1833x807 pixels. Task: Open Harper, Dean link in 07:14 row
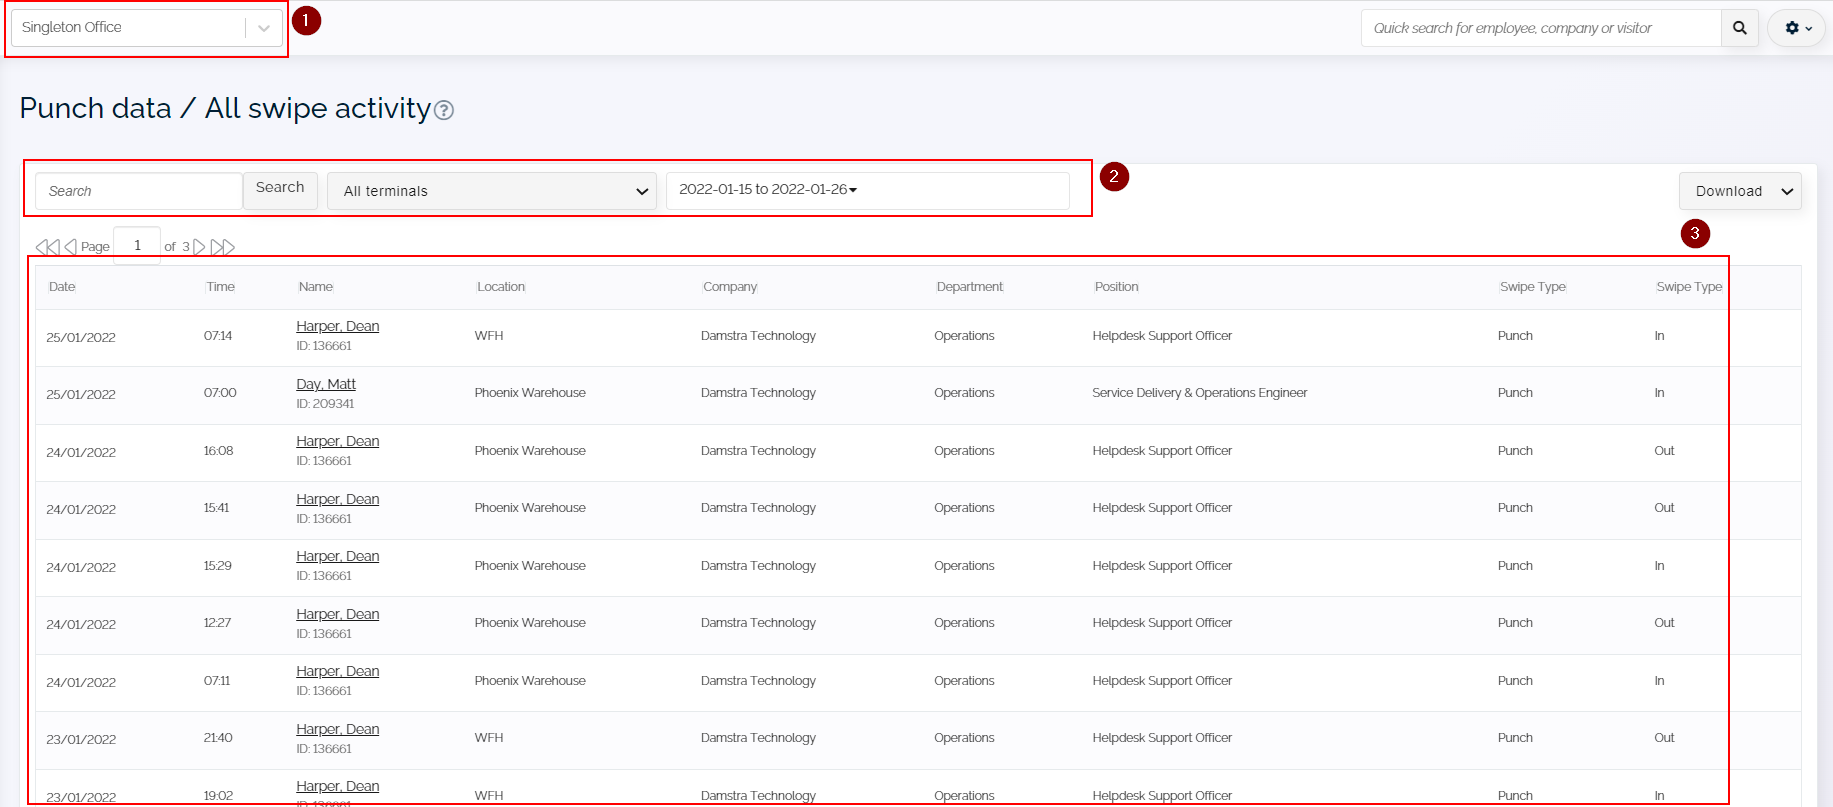tap(337, 326)
